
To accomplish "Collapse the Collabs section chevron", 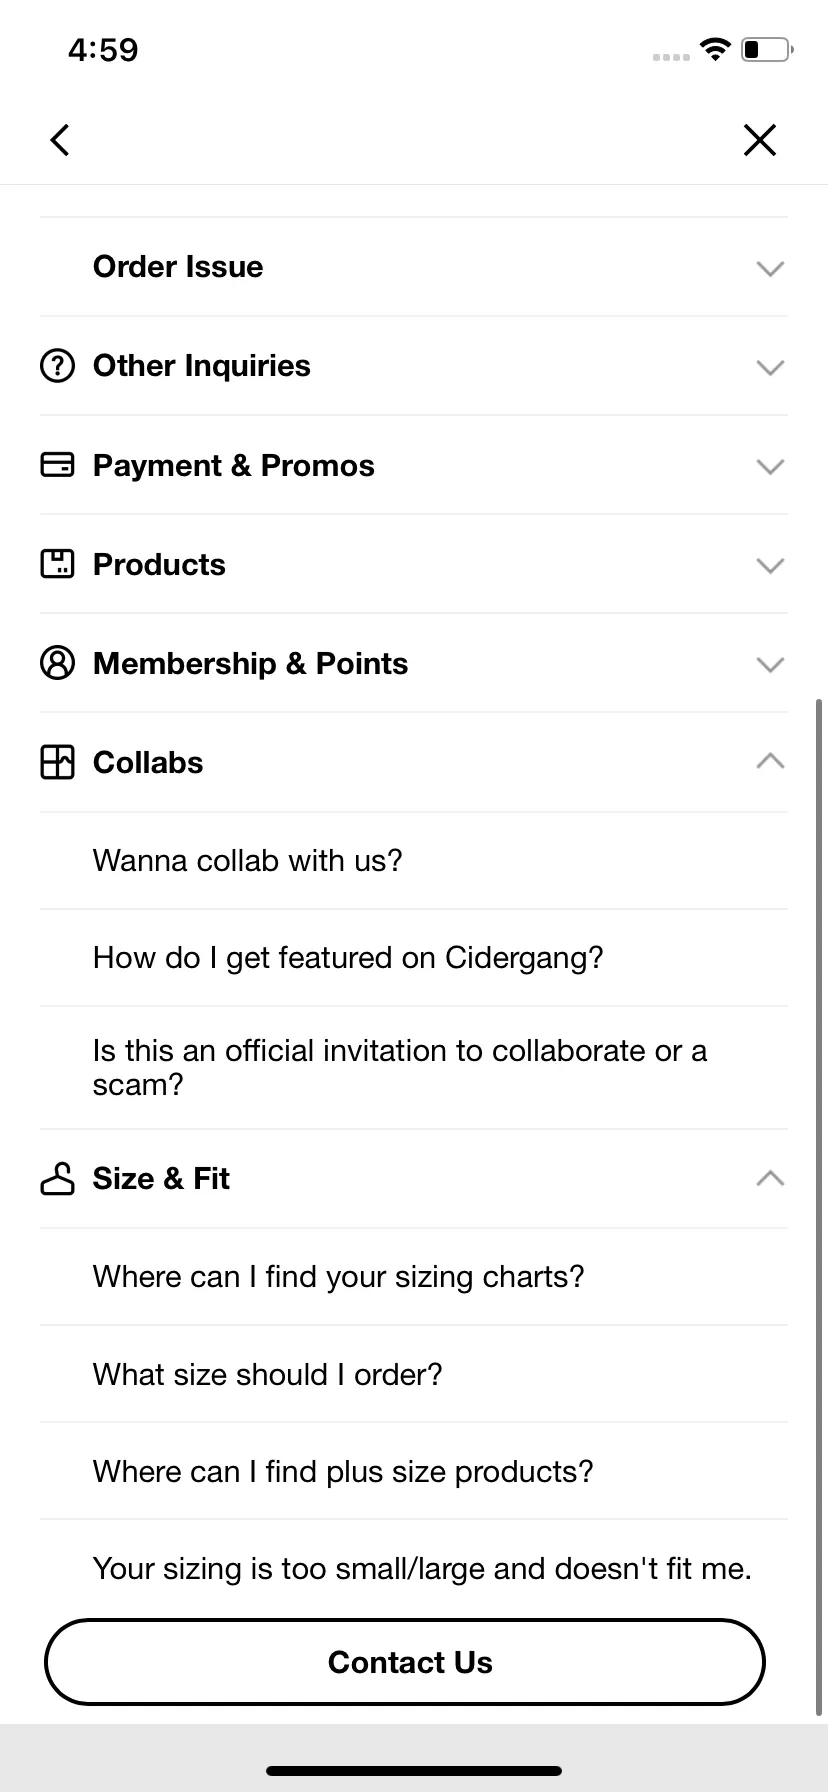I will [770, 761].
